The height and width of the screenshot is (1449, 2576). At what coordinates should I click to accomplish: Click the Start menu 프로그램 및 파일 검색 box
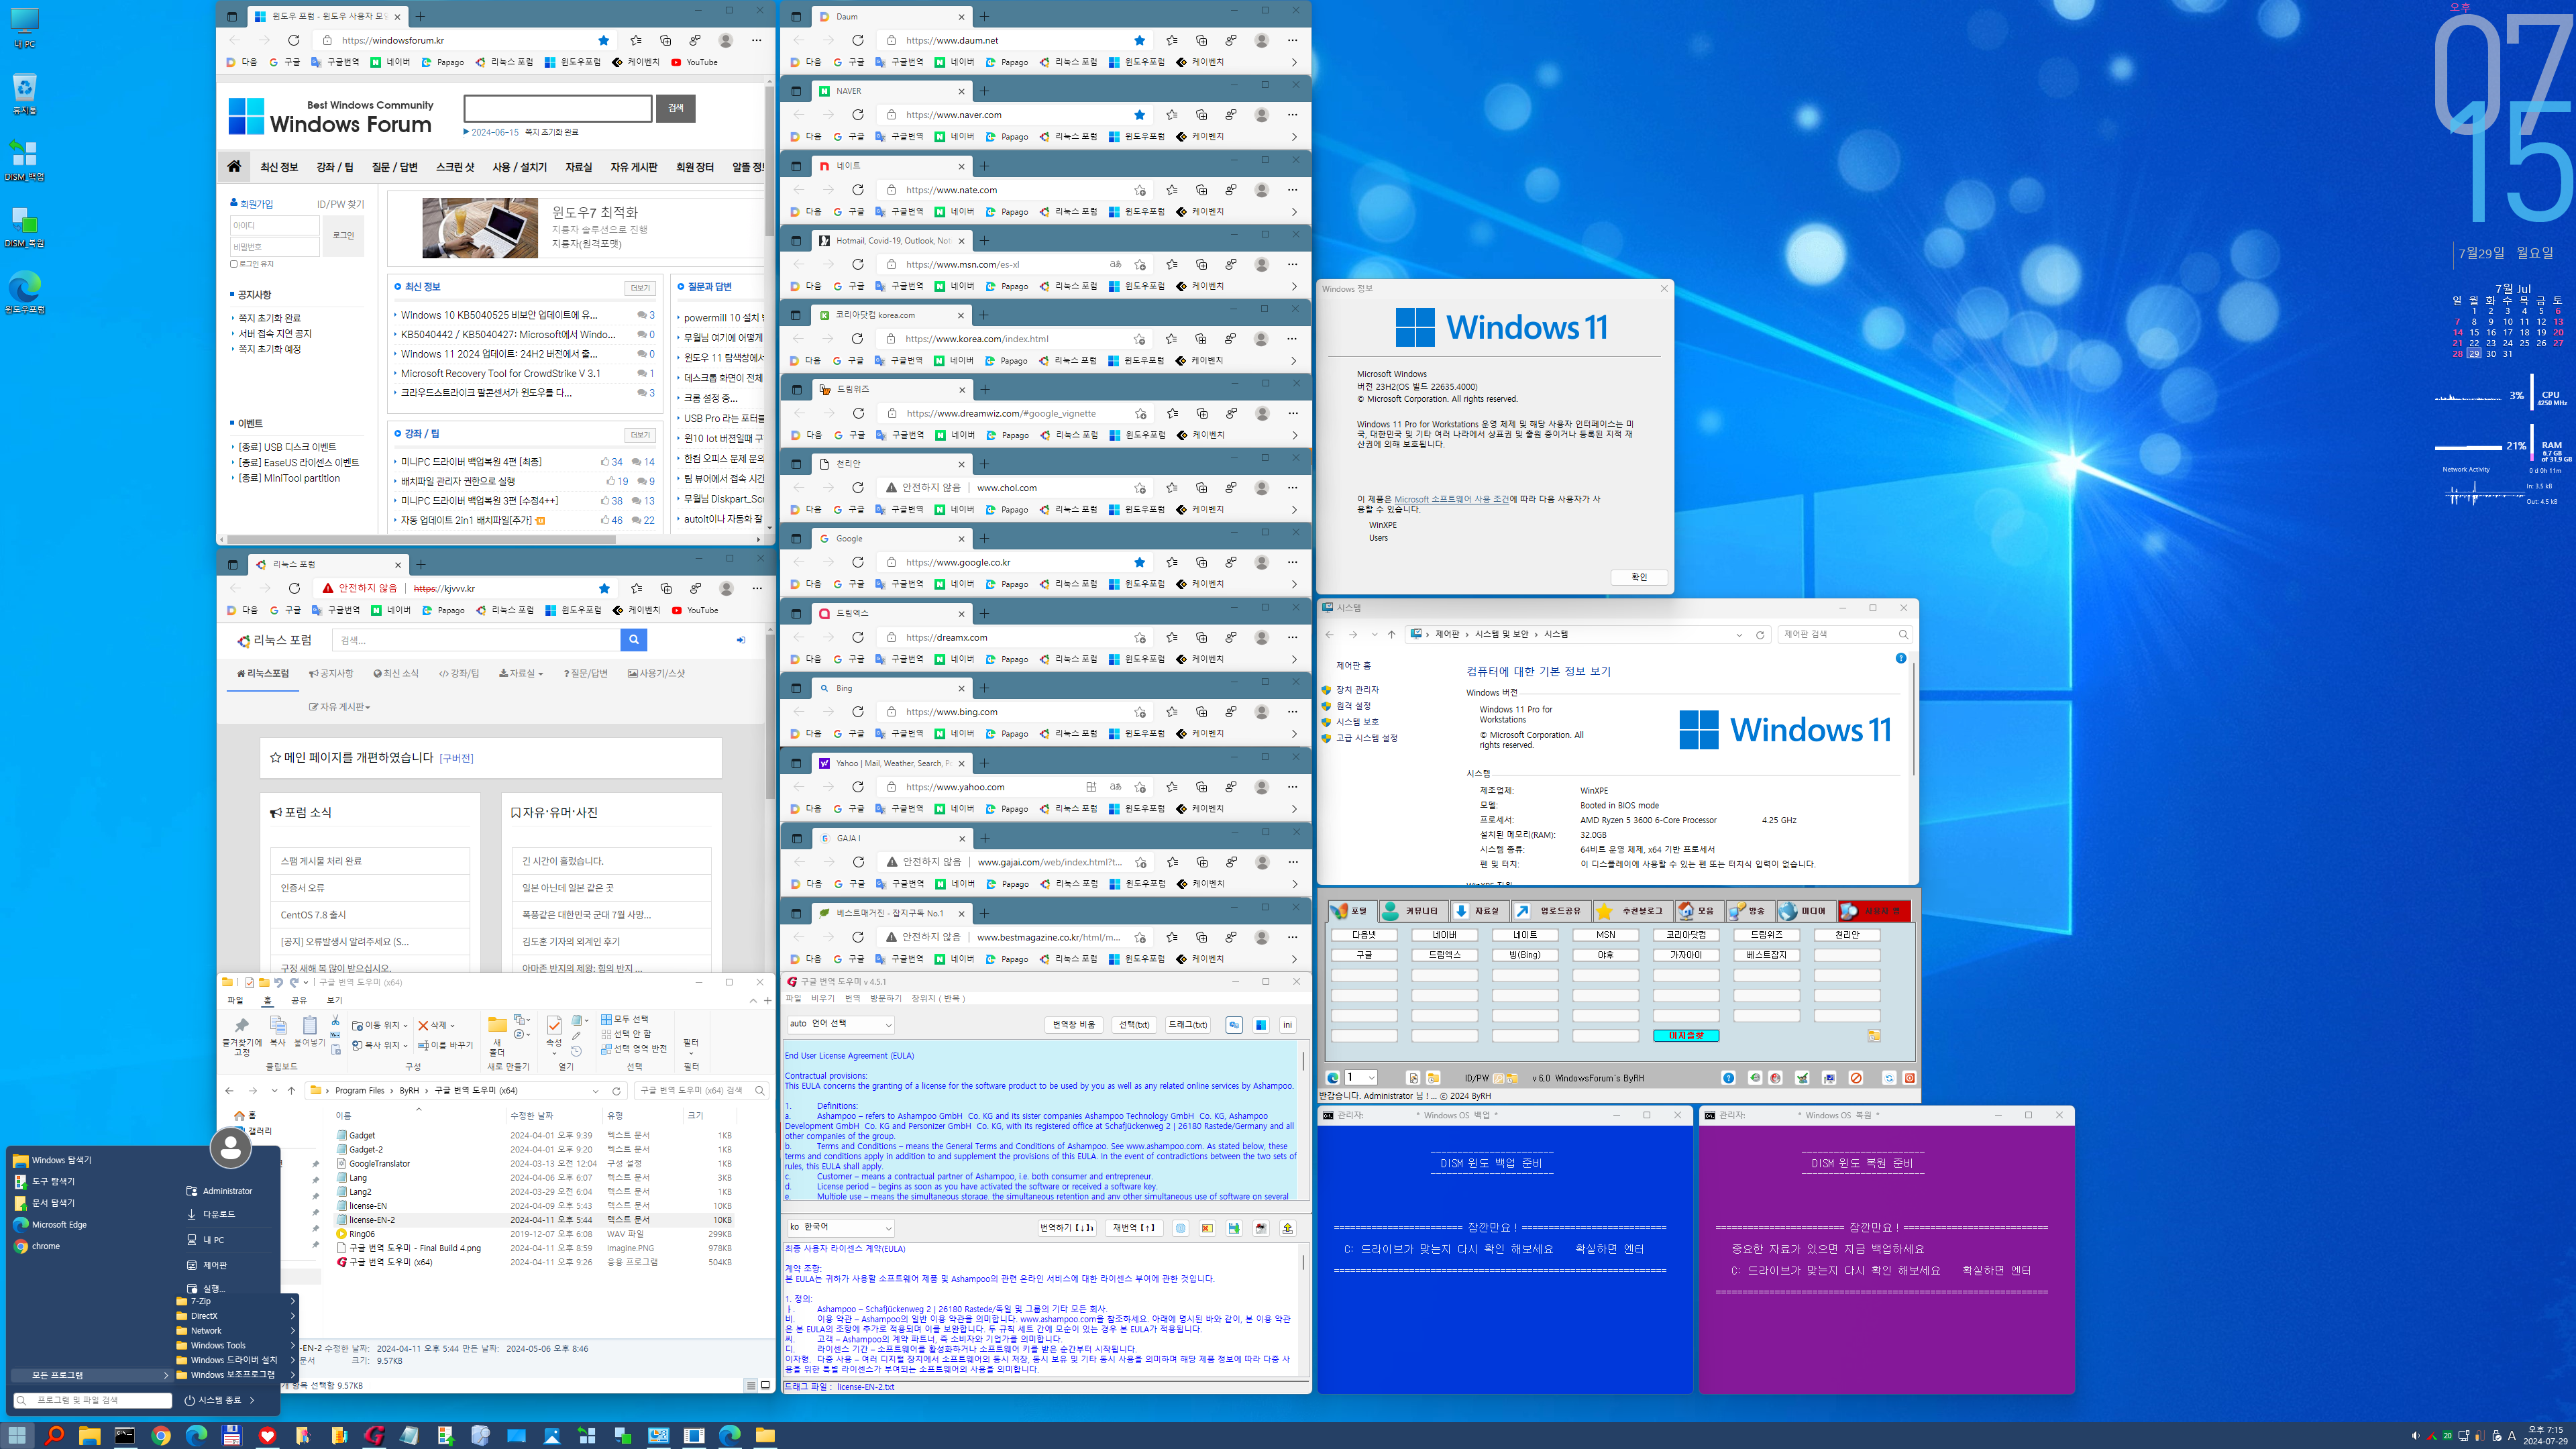pyautogui.click(x=93, y=1400)
